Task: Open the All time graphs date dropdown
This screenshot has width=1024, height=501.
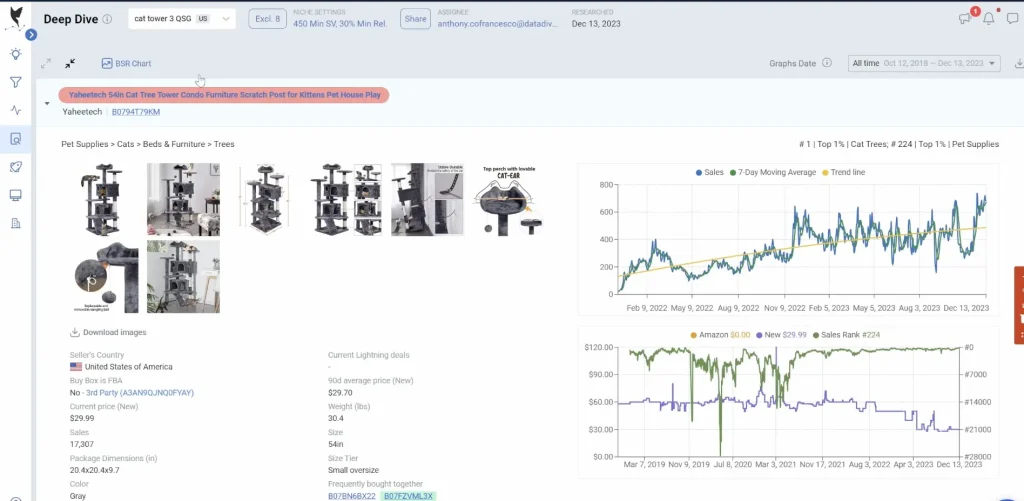Action: tap(923, 63)
